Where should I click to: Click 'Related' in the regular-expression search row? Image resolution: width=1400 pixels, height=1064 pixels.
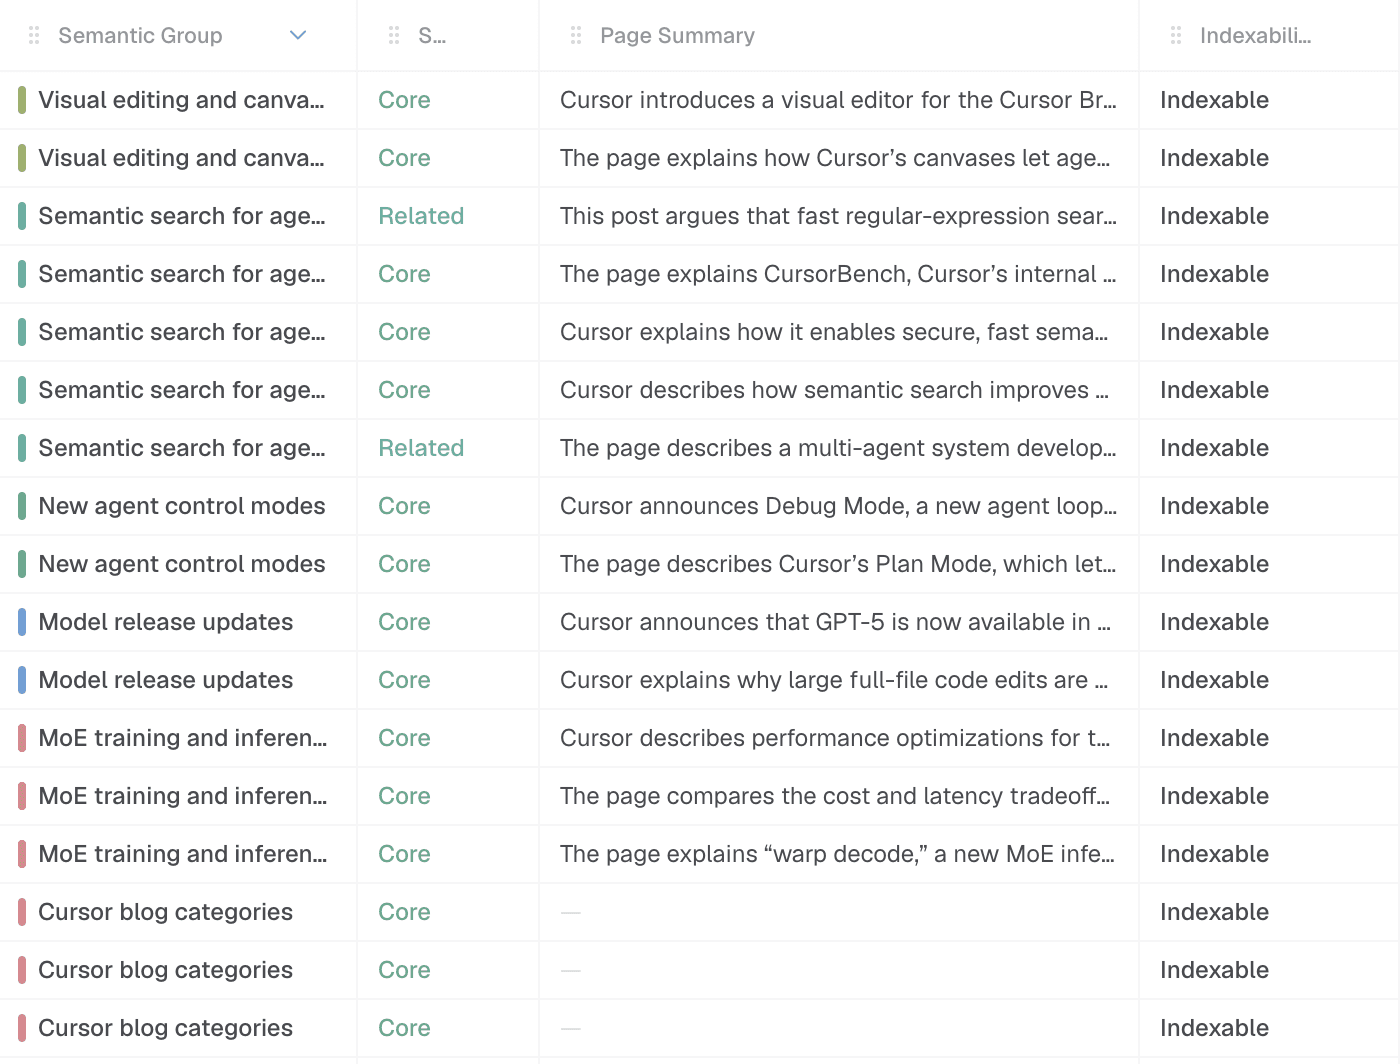point(421,216)
